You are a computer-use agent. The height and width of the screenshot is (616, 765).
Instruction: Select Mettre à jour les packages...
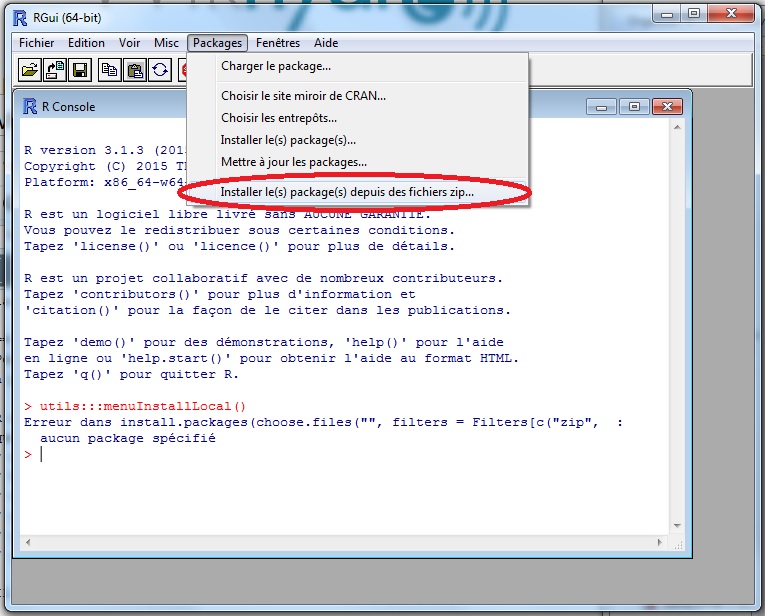[357, 162]
